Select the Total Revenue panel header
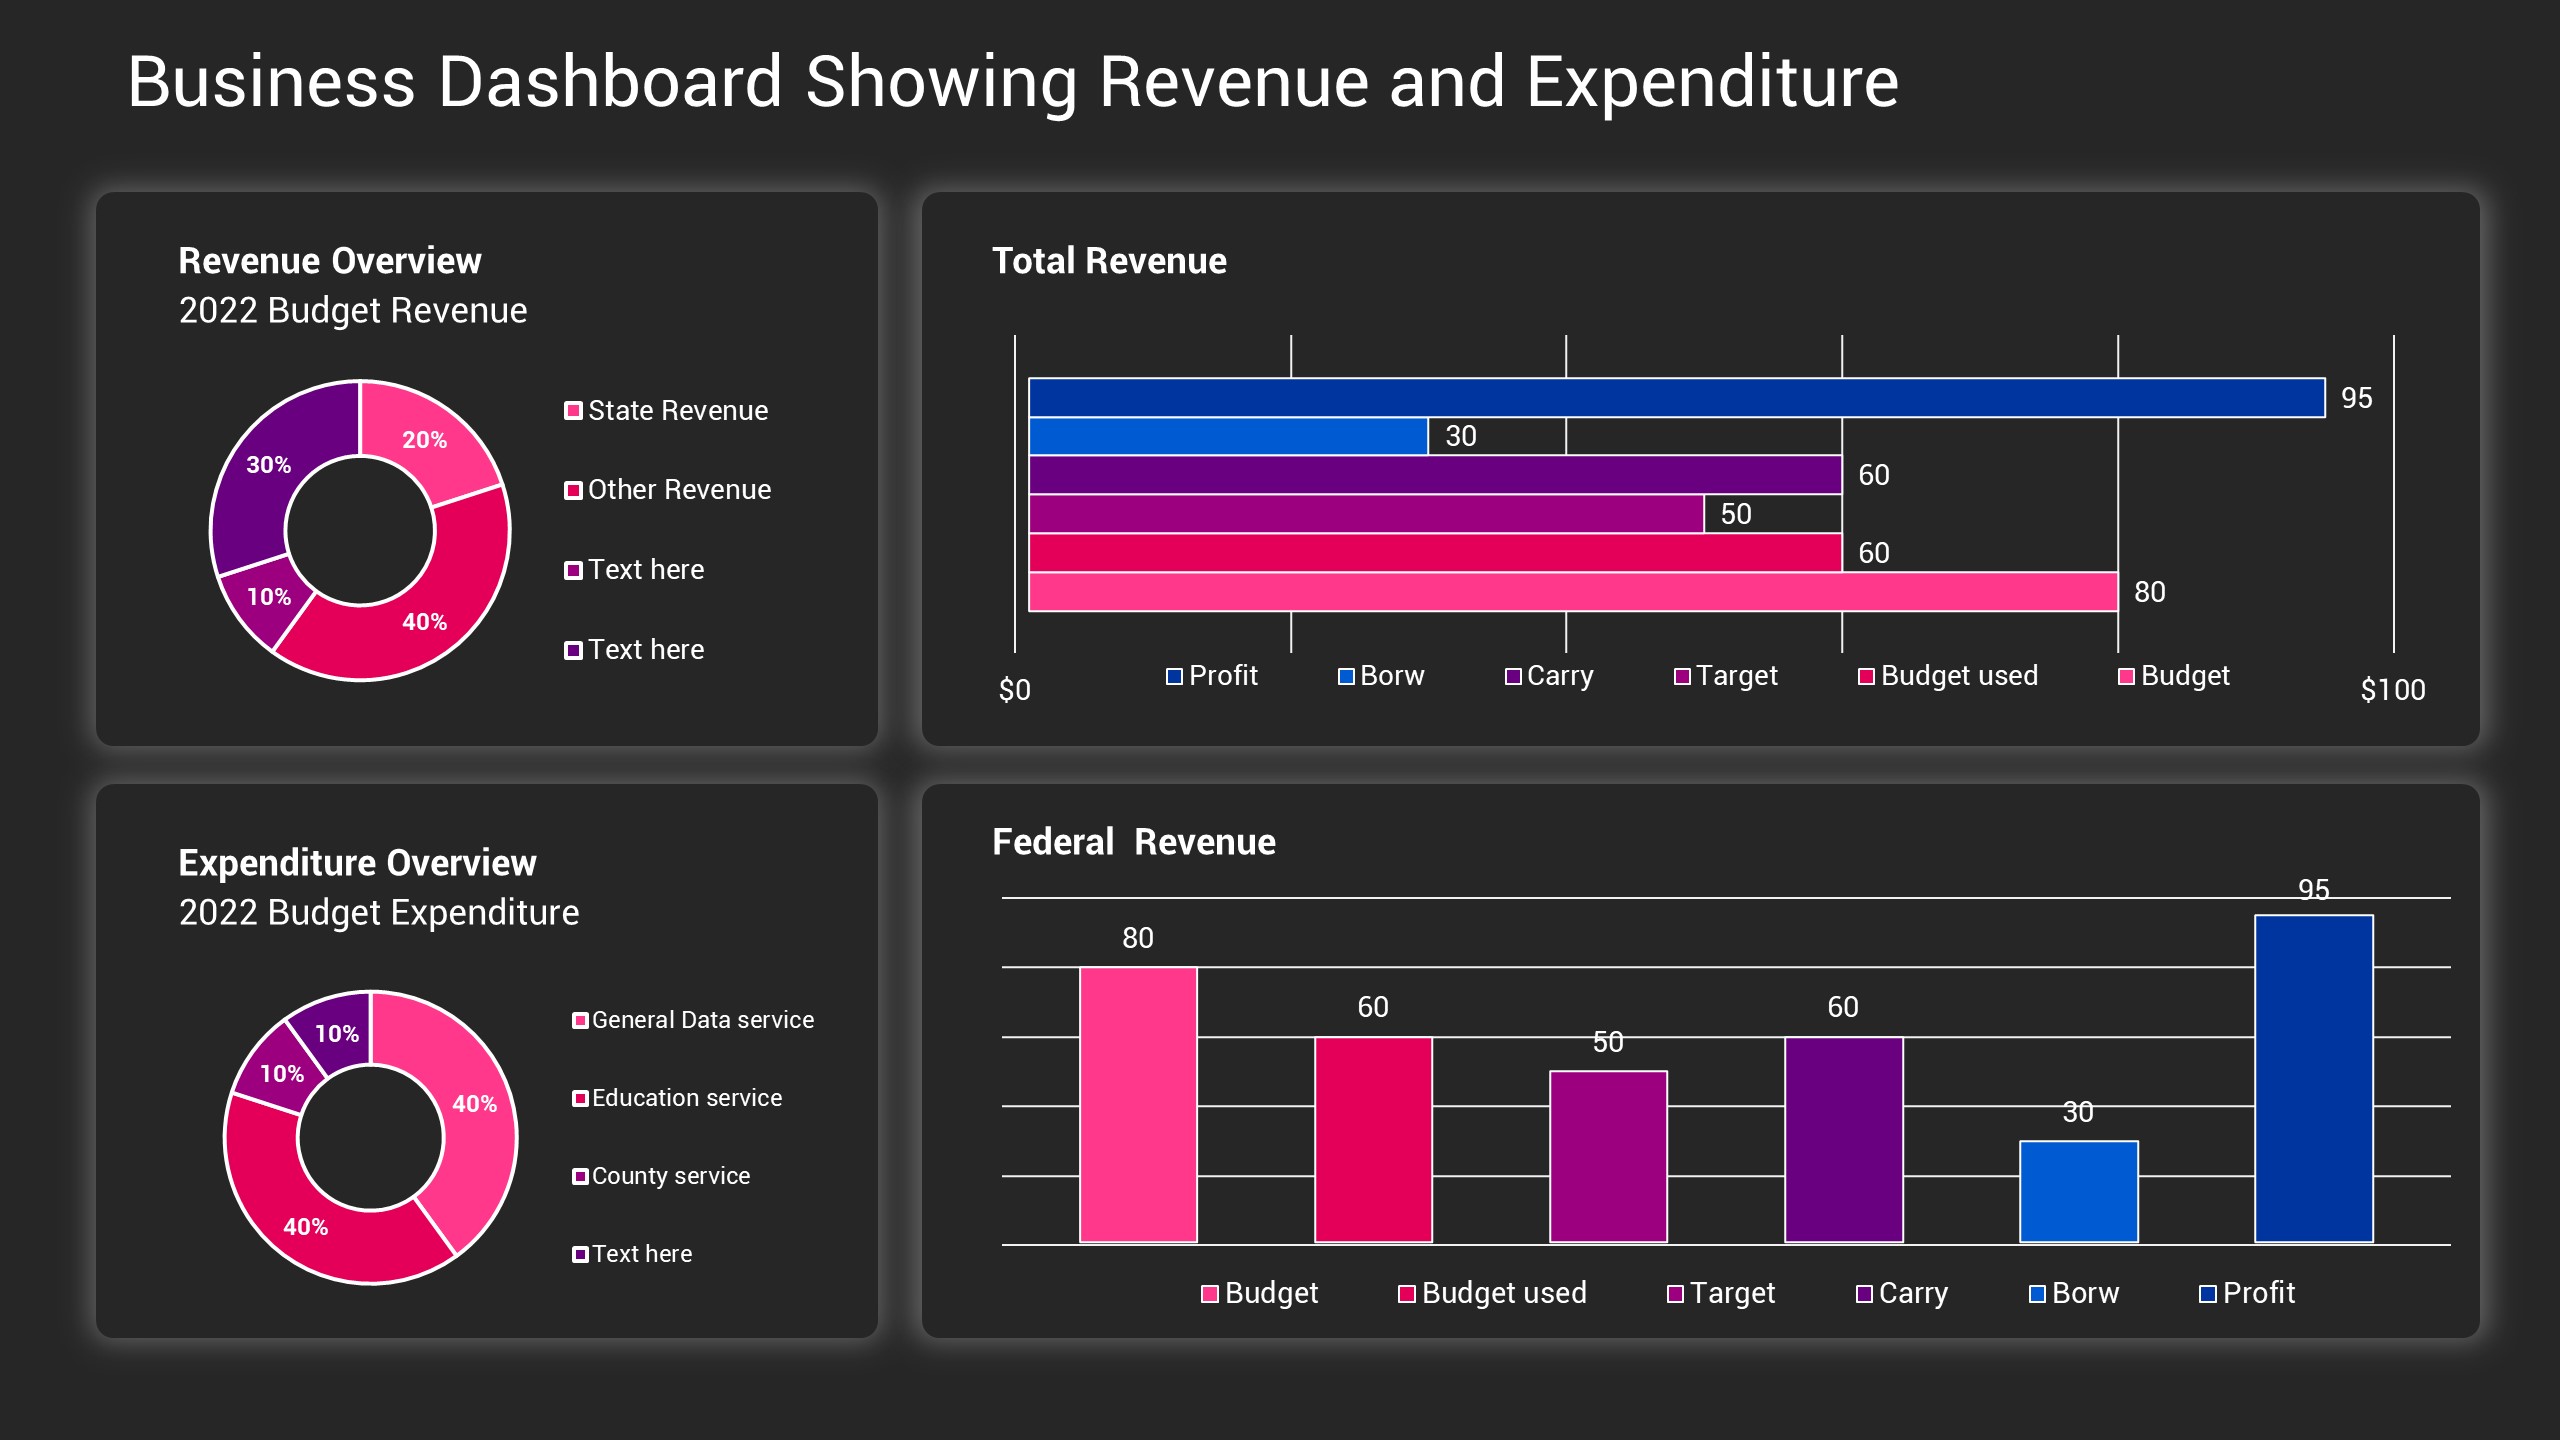The height and width of the screenshot is (1440, 2560). tap(1109, 261)
